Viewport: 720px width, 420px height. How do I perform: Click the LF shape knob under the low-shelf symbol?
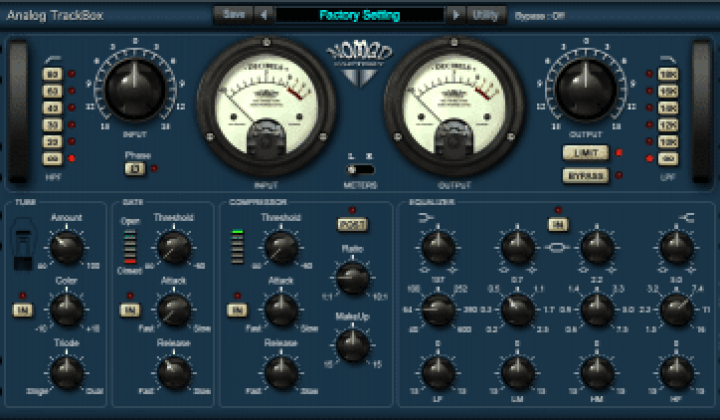(438, 248)
